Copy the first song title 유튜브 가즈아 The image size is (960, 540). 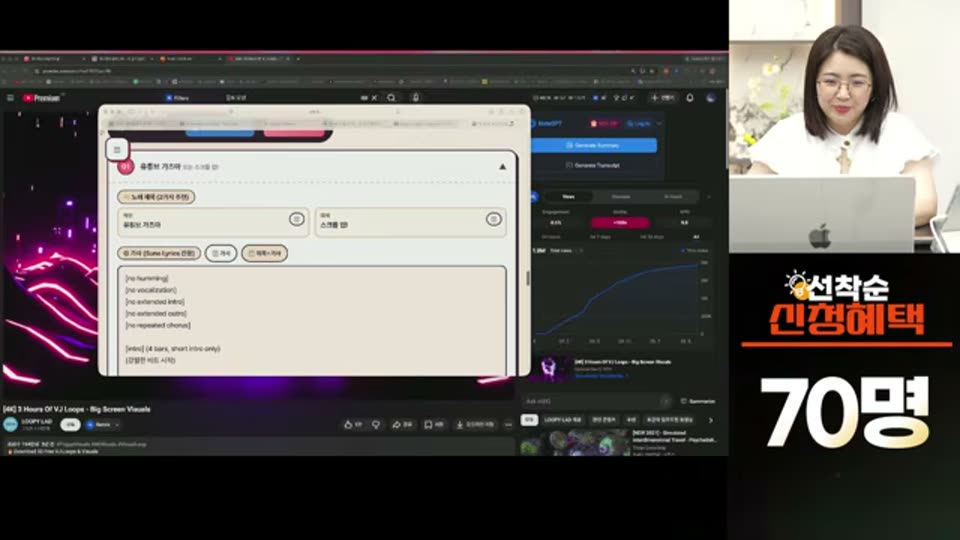point(296,219)
